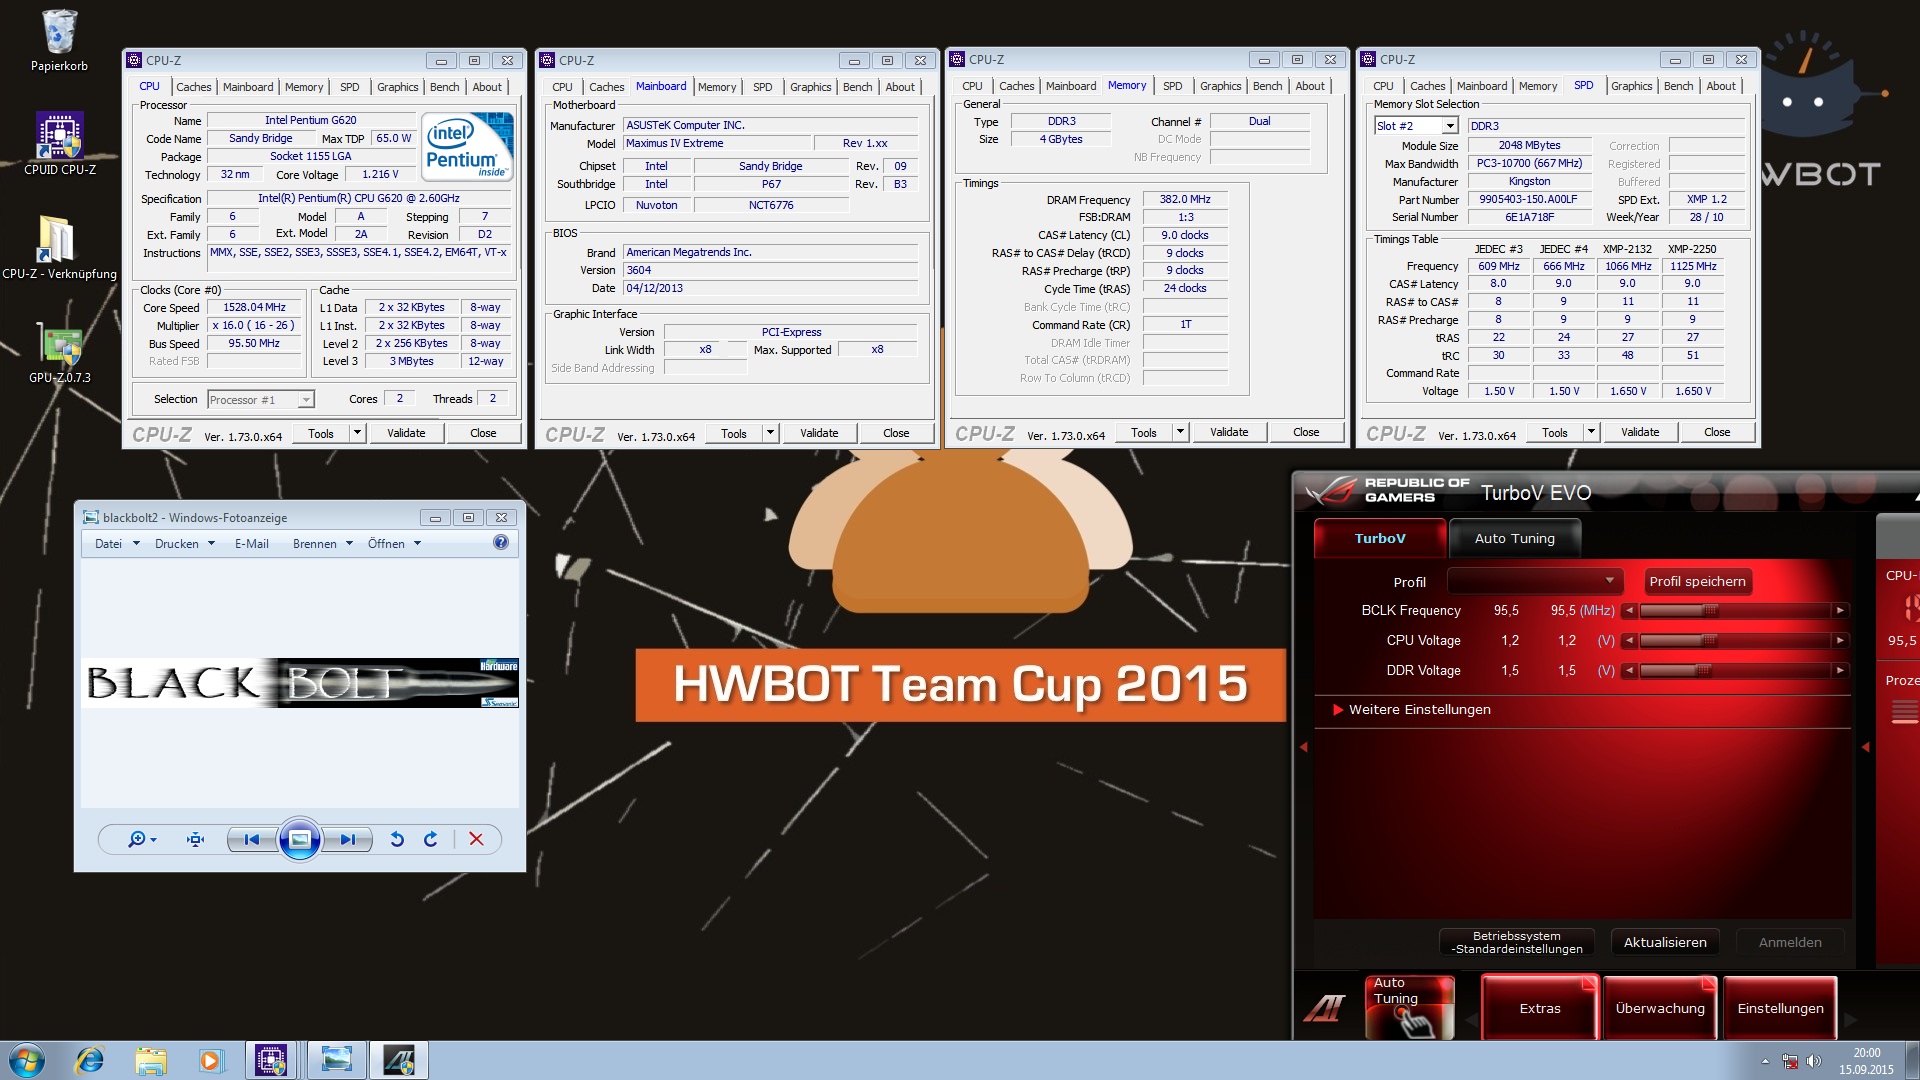Screen dimensions: 1920x1080
Task: Click the photo viewer help icon
Action: pyautogui.click(x=501, y=542)
